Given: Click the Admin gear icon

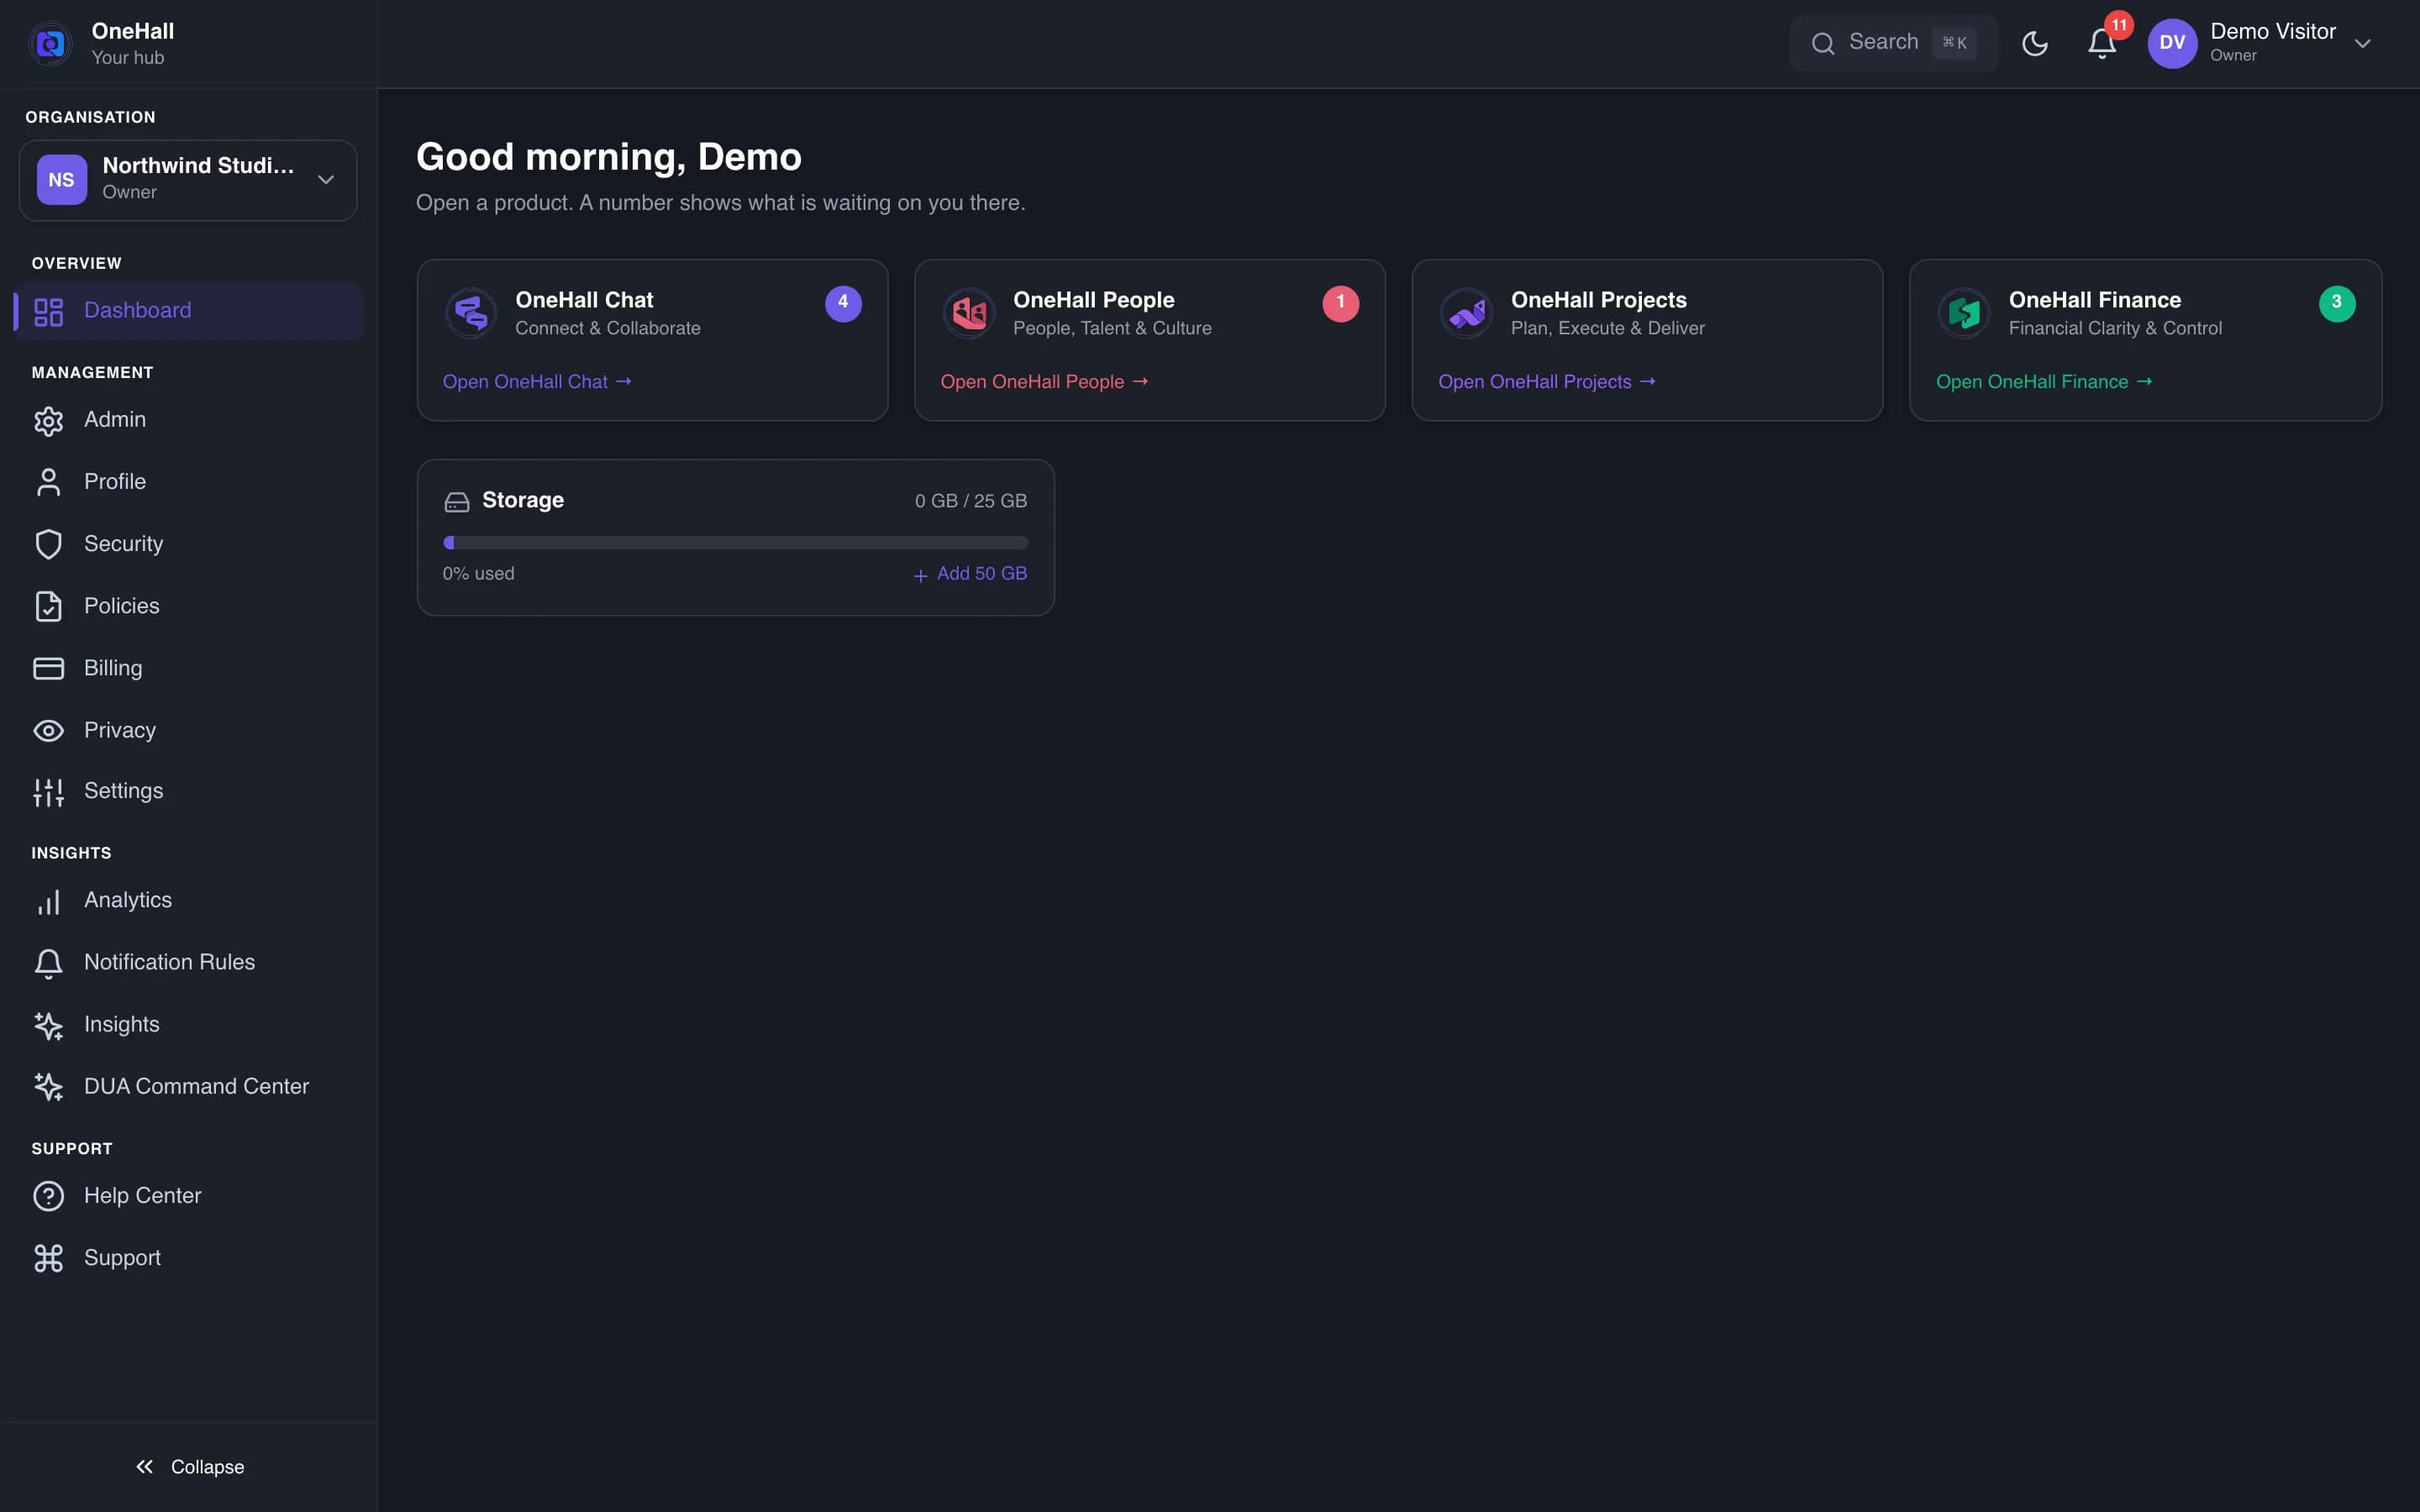Looking at the screenshot, I should pos(49,421).
